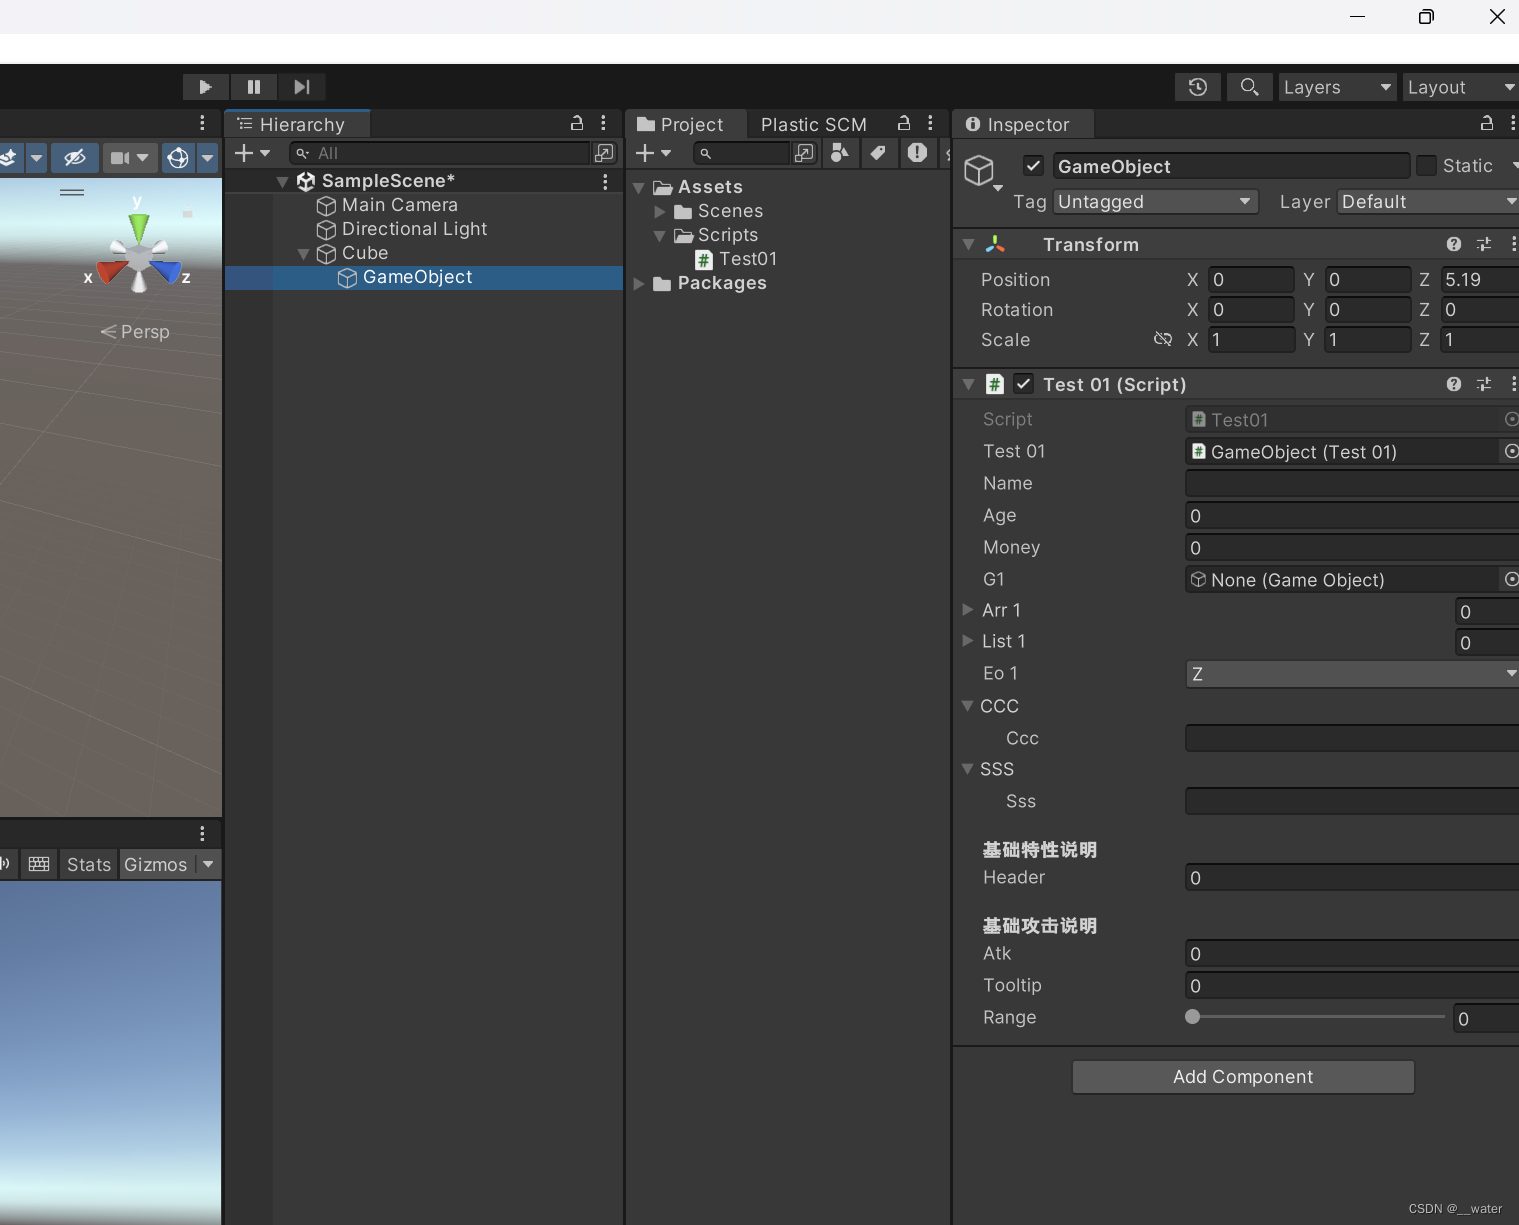Viewport: 1519px width, 1225px height.
Task: Open the shading mode icon in Scene view
Action: (9, 158)
